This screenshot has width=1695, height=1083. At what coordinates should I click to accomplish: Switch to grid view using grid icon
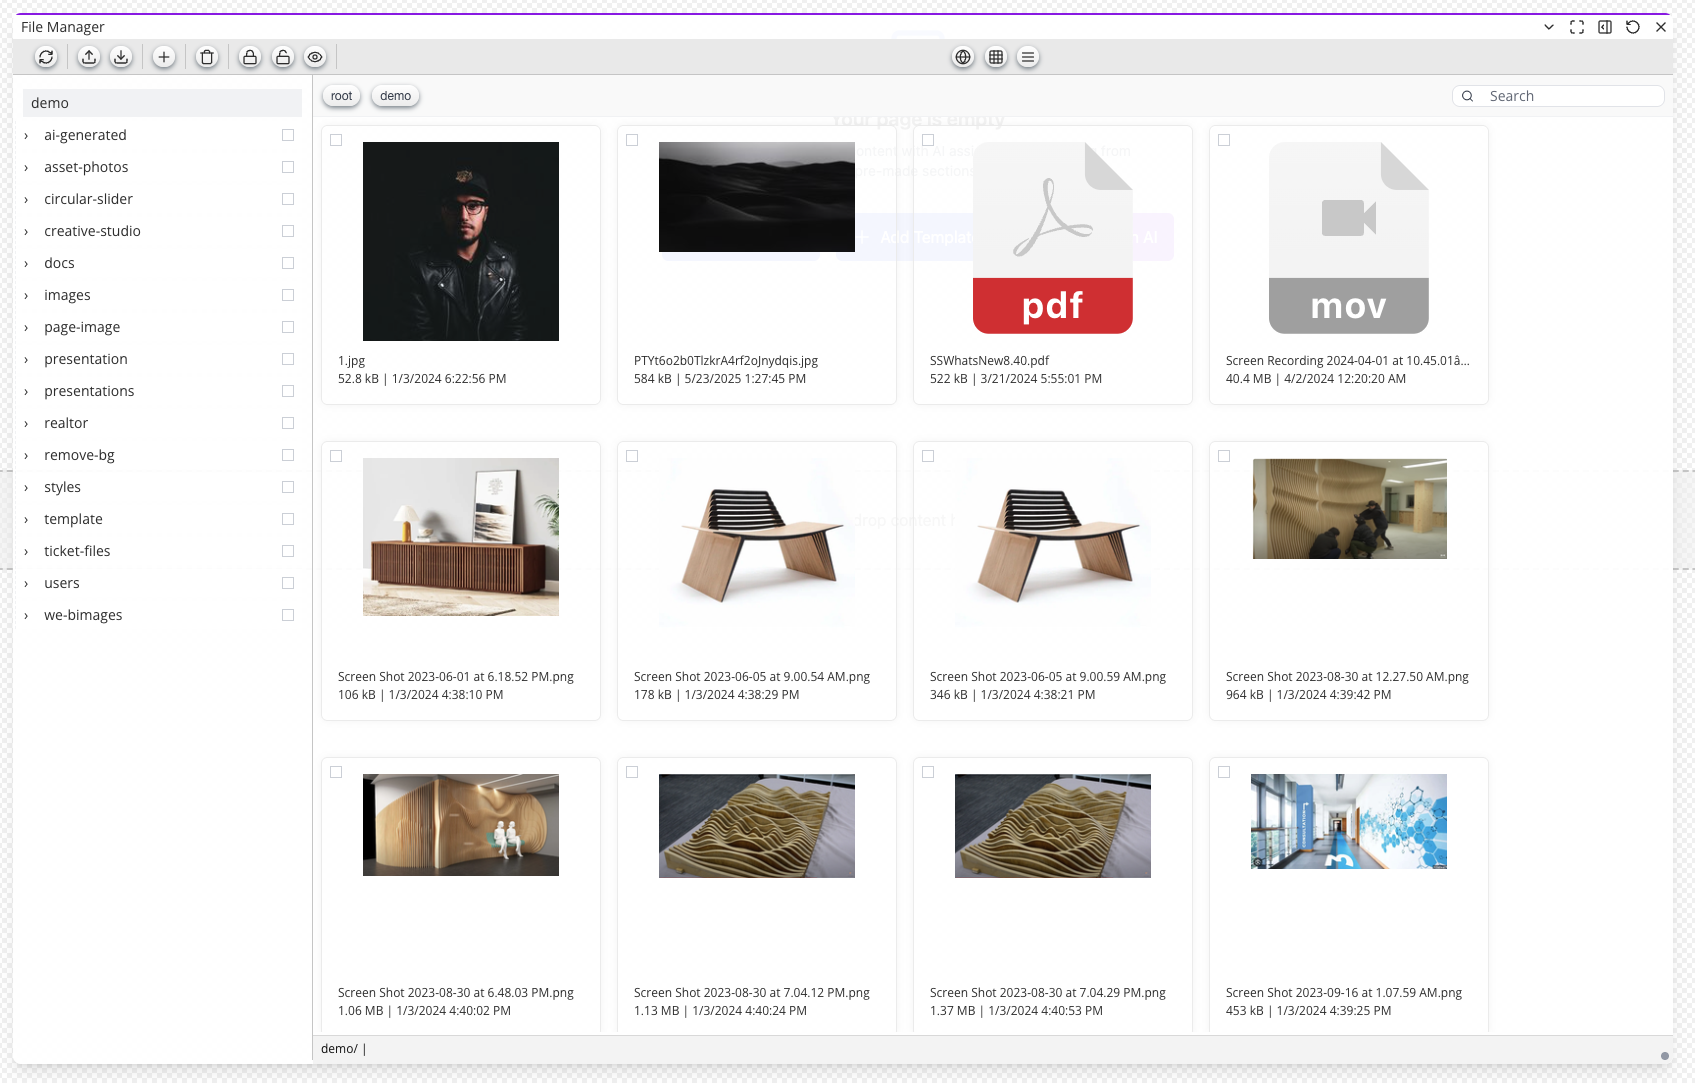point(996,57)
